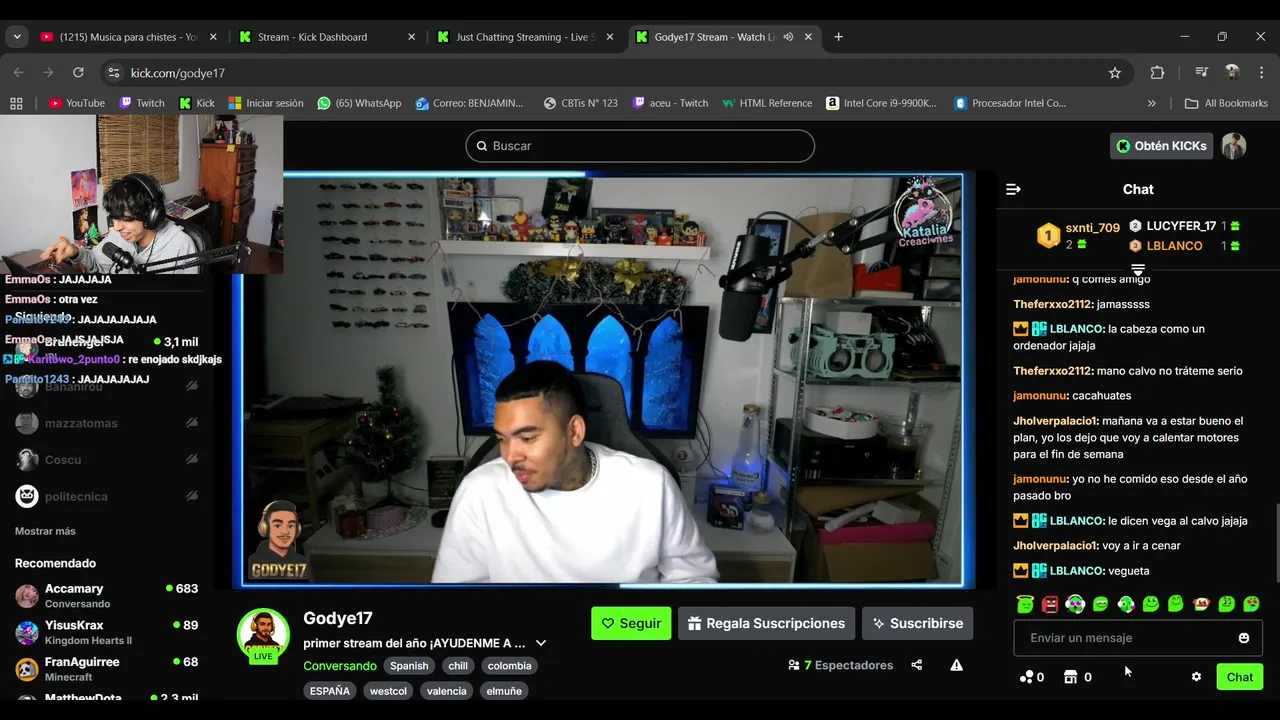Image resolution: width=1280 pixels, height=720 pixels.
Task: Click the address bar URL kick.com/godye17
Action: click(178, 73)
